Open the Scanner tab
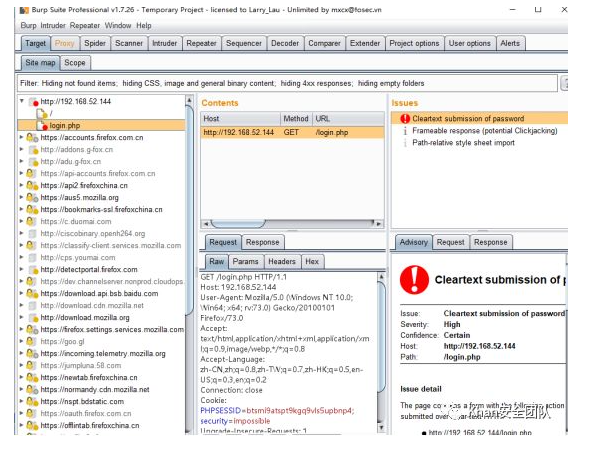Viewport: 602px width, 456px height. [129, 43]
